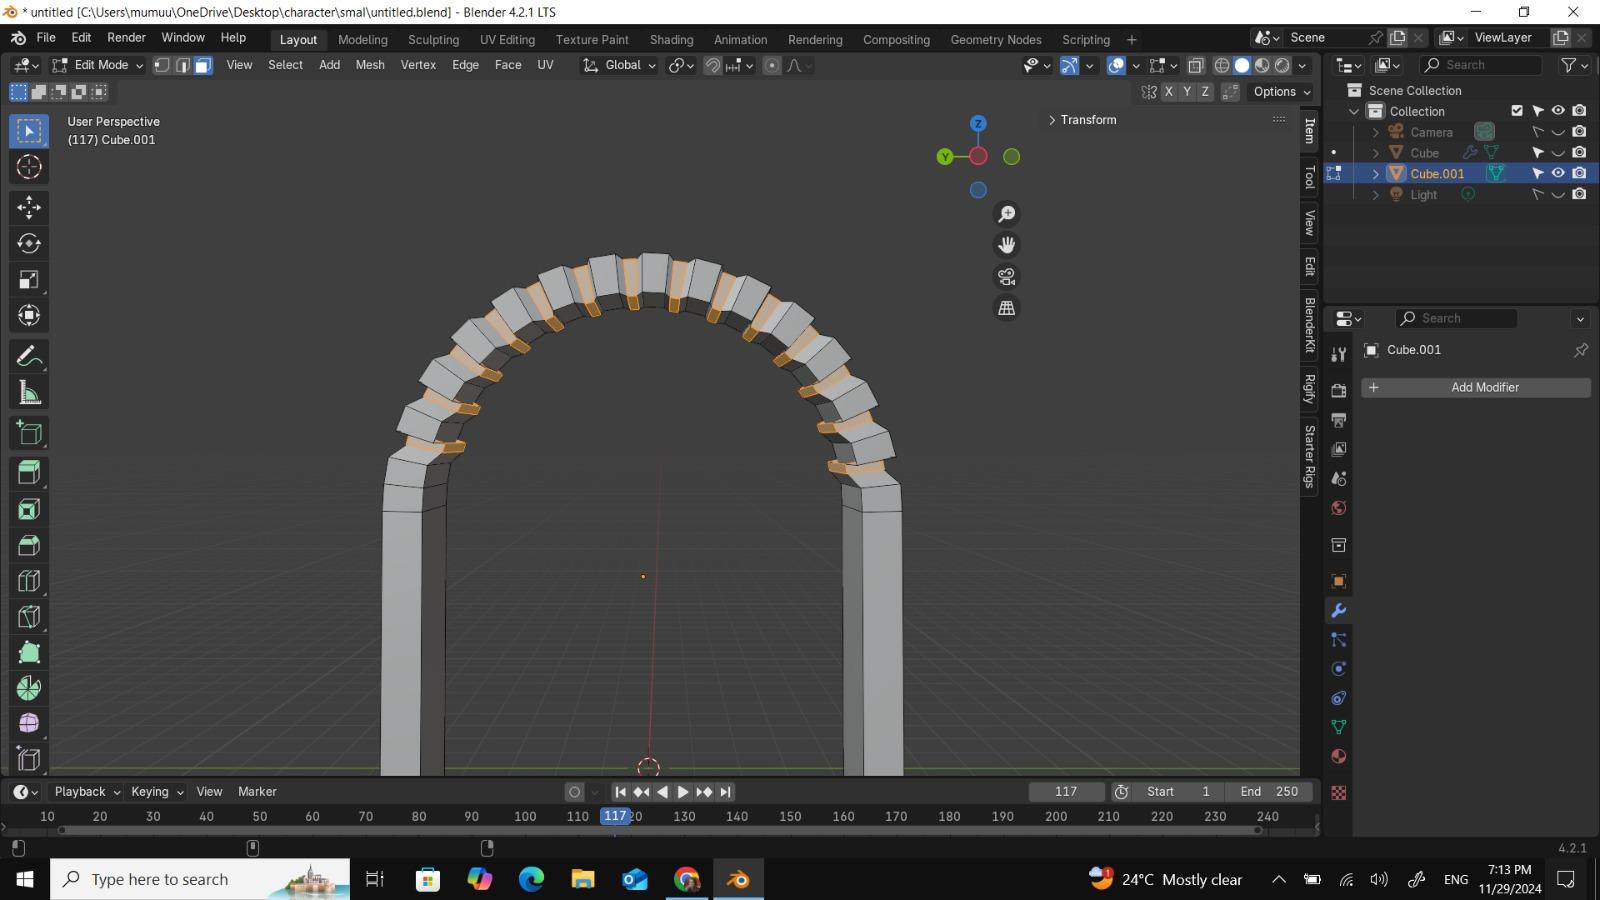Image resolution: width=1600 pixels, height=900 pixels.
Task: Open the Options dropdown
Action: 1282,91
